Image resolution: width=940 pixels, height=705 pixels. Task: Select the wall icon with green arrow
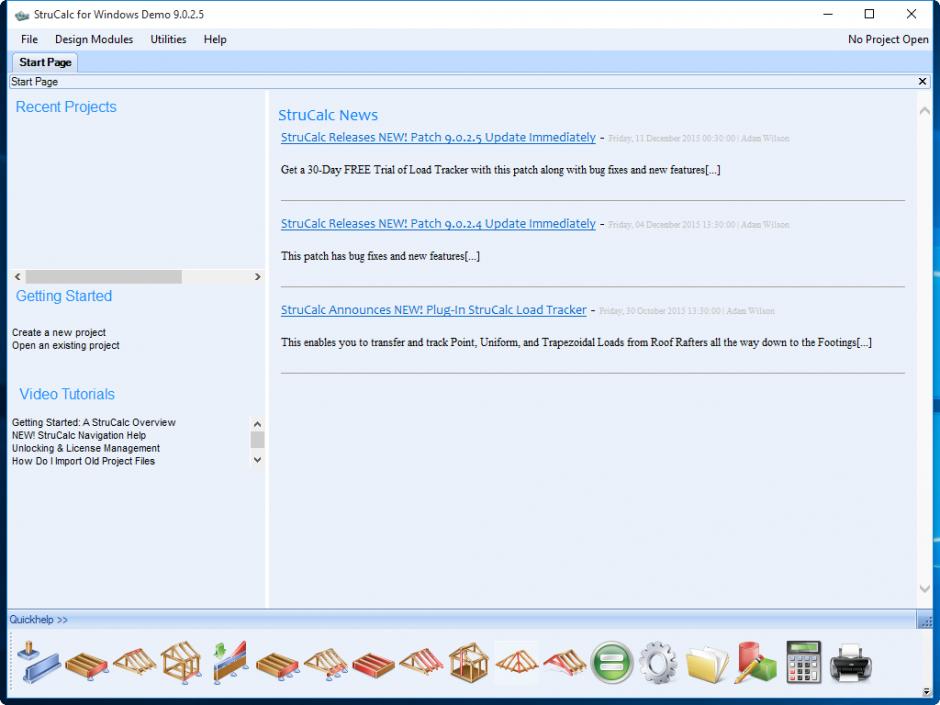pyautogui.click(x=230, y=662)
